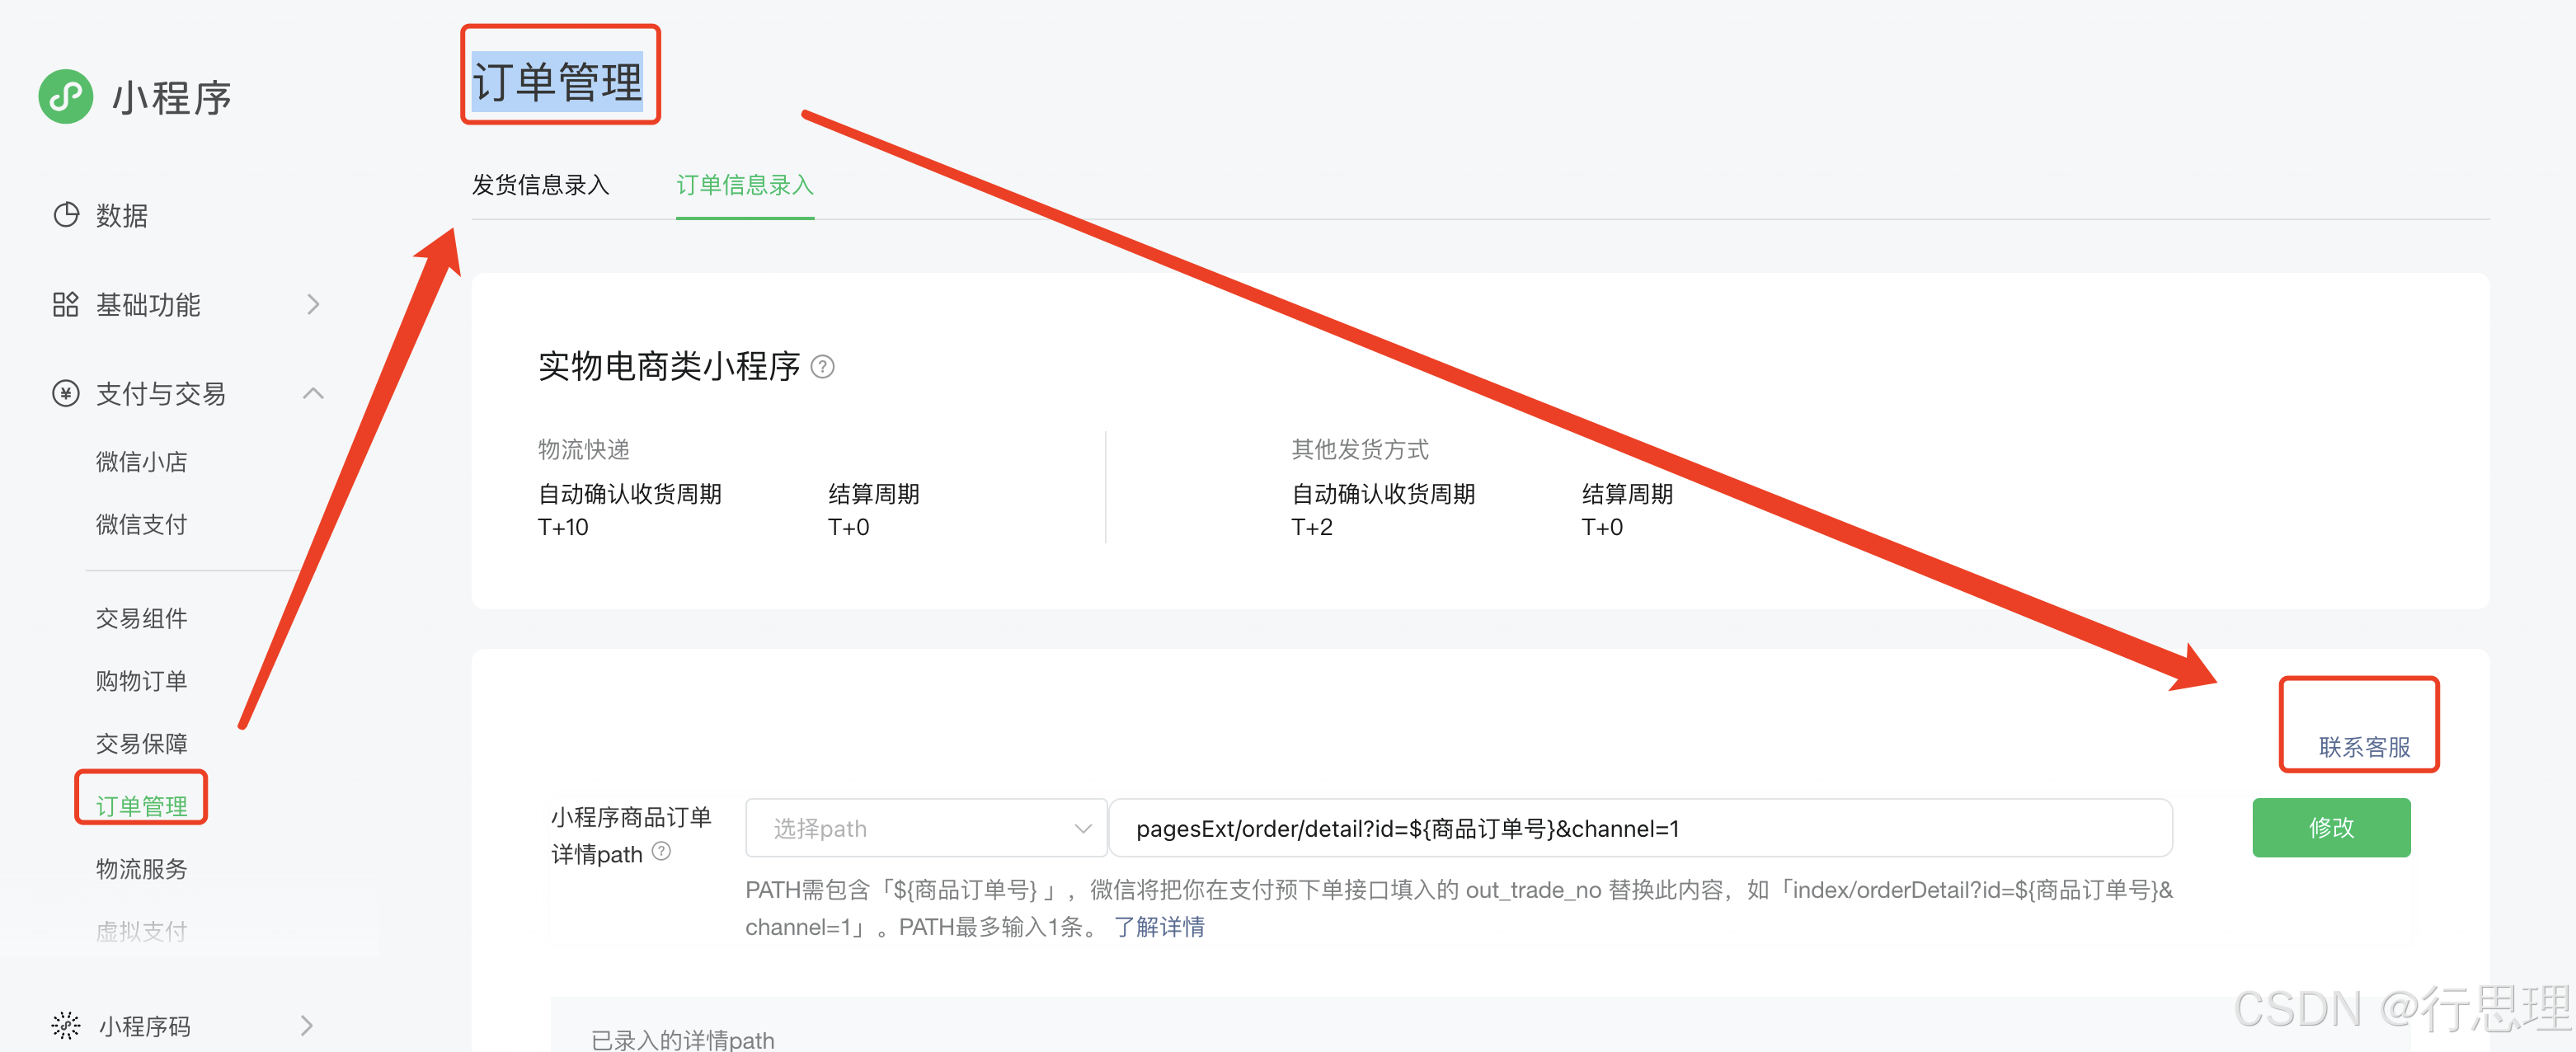Open 物流服务 in the sidebar

click(141, 868)
